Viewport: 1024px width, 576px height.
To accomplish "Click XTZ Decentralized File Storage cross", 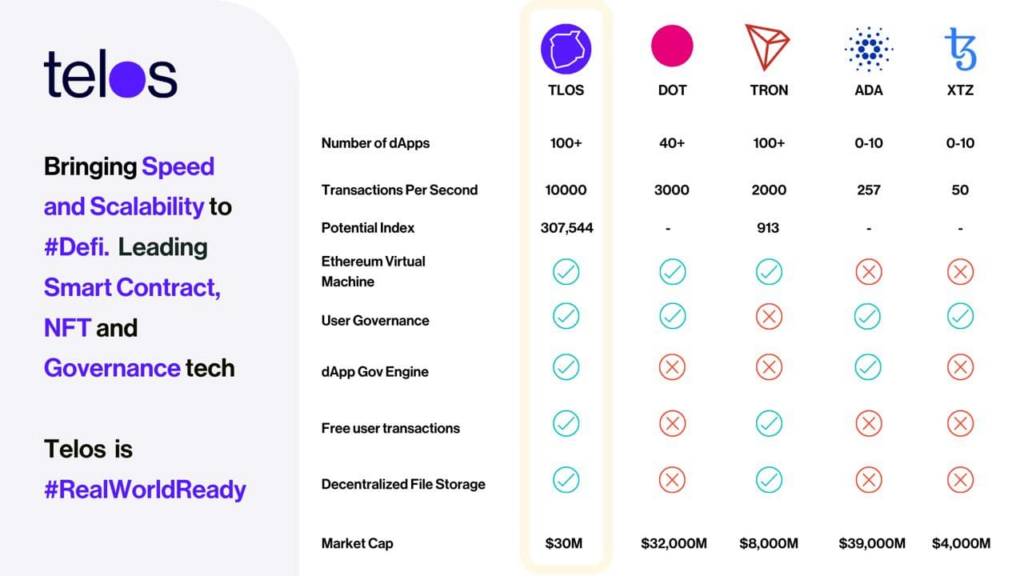I will [x=960, y=480].
